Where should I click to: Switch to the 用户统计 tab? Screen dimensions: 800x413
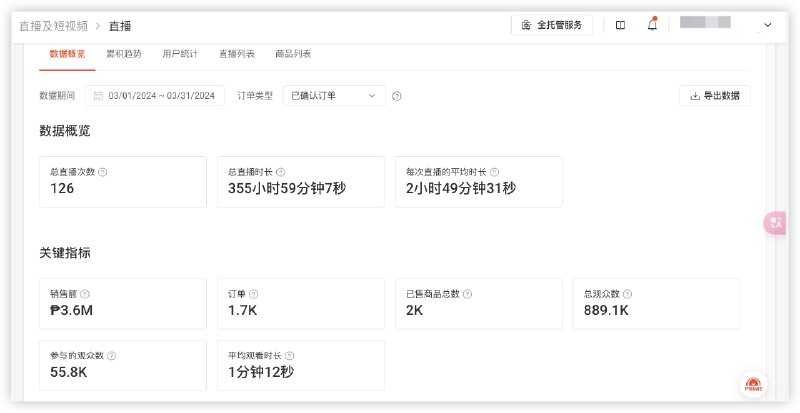tap(180, 54)
